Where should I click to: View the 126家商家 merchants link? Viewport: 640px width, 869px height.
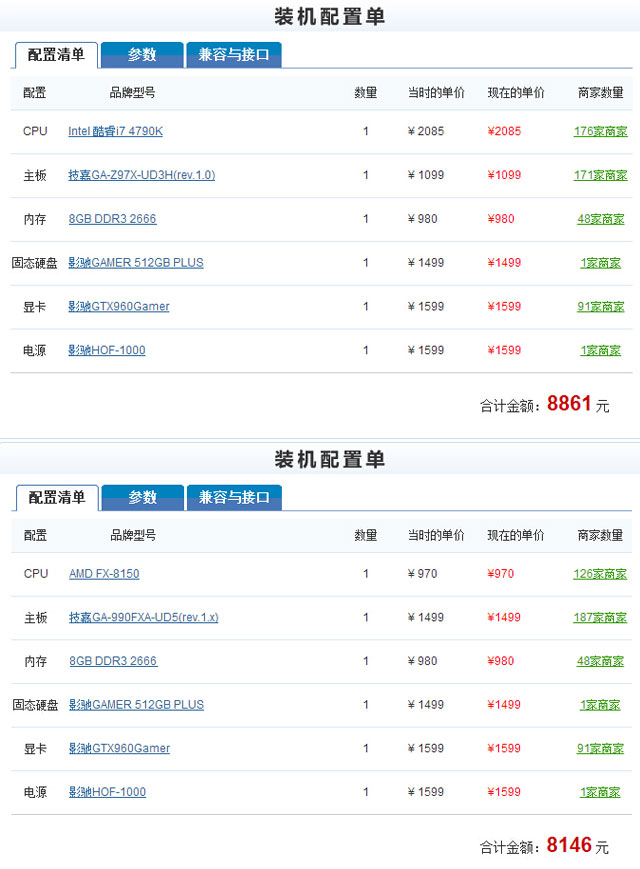click(600, 574)
